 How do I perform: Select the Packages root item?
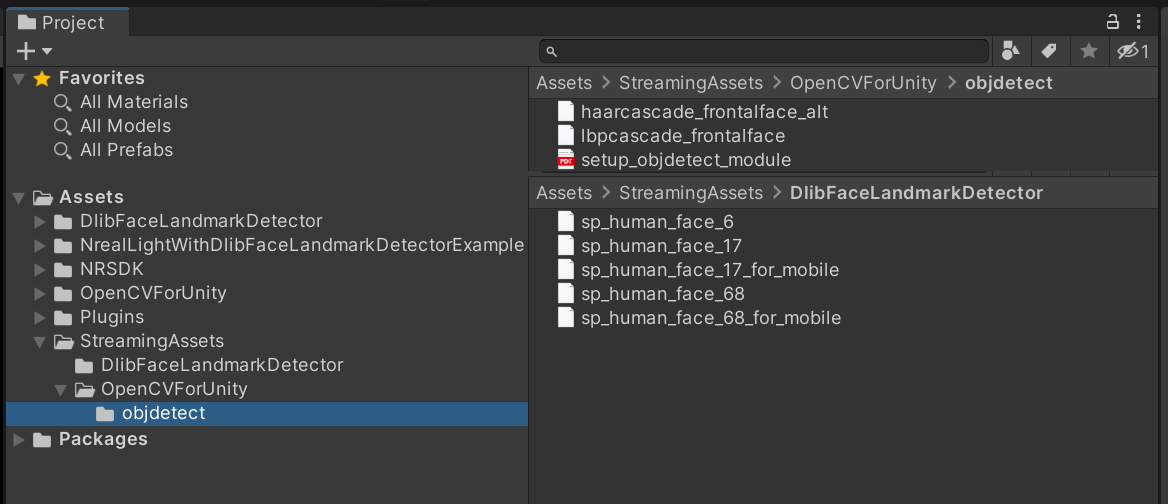103,438
